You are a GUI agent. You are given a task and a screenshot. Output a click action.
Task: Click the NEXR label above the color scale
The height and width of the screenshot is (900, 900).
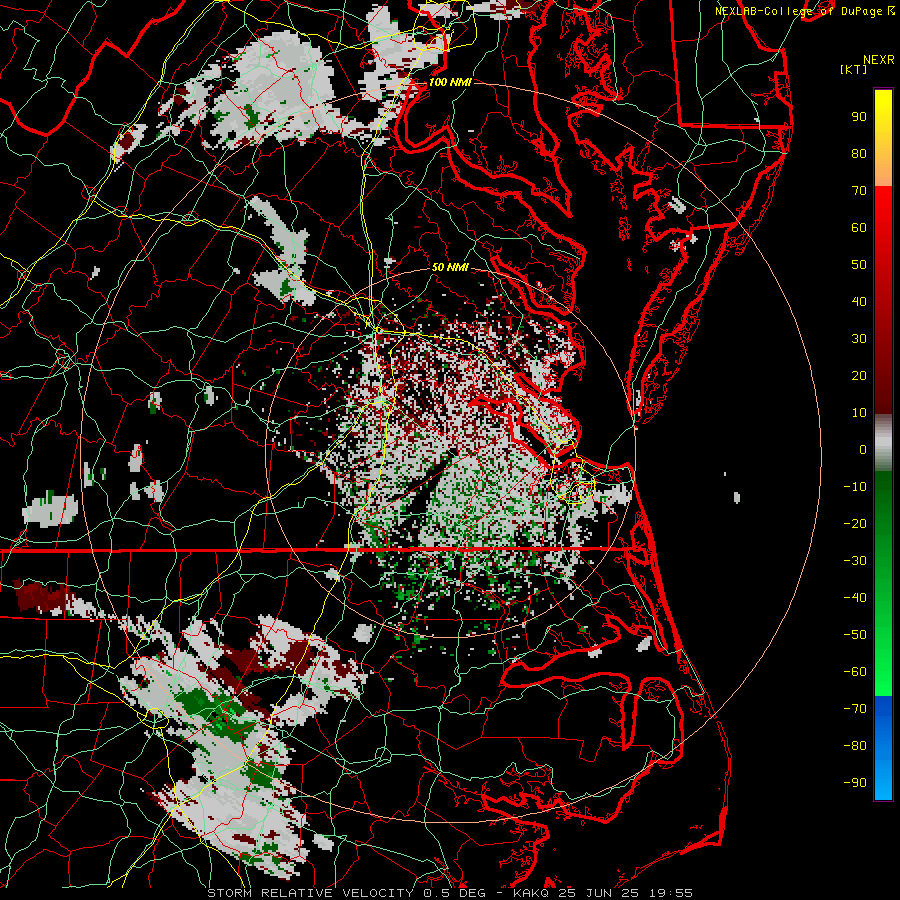(x=879, y=60)
